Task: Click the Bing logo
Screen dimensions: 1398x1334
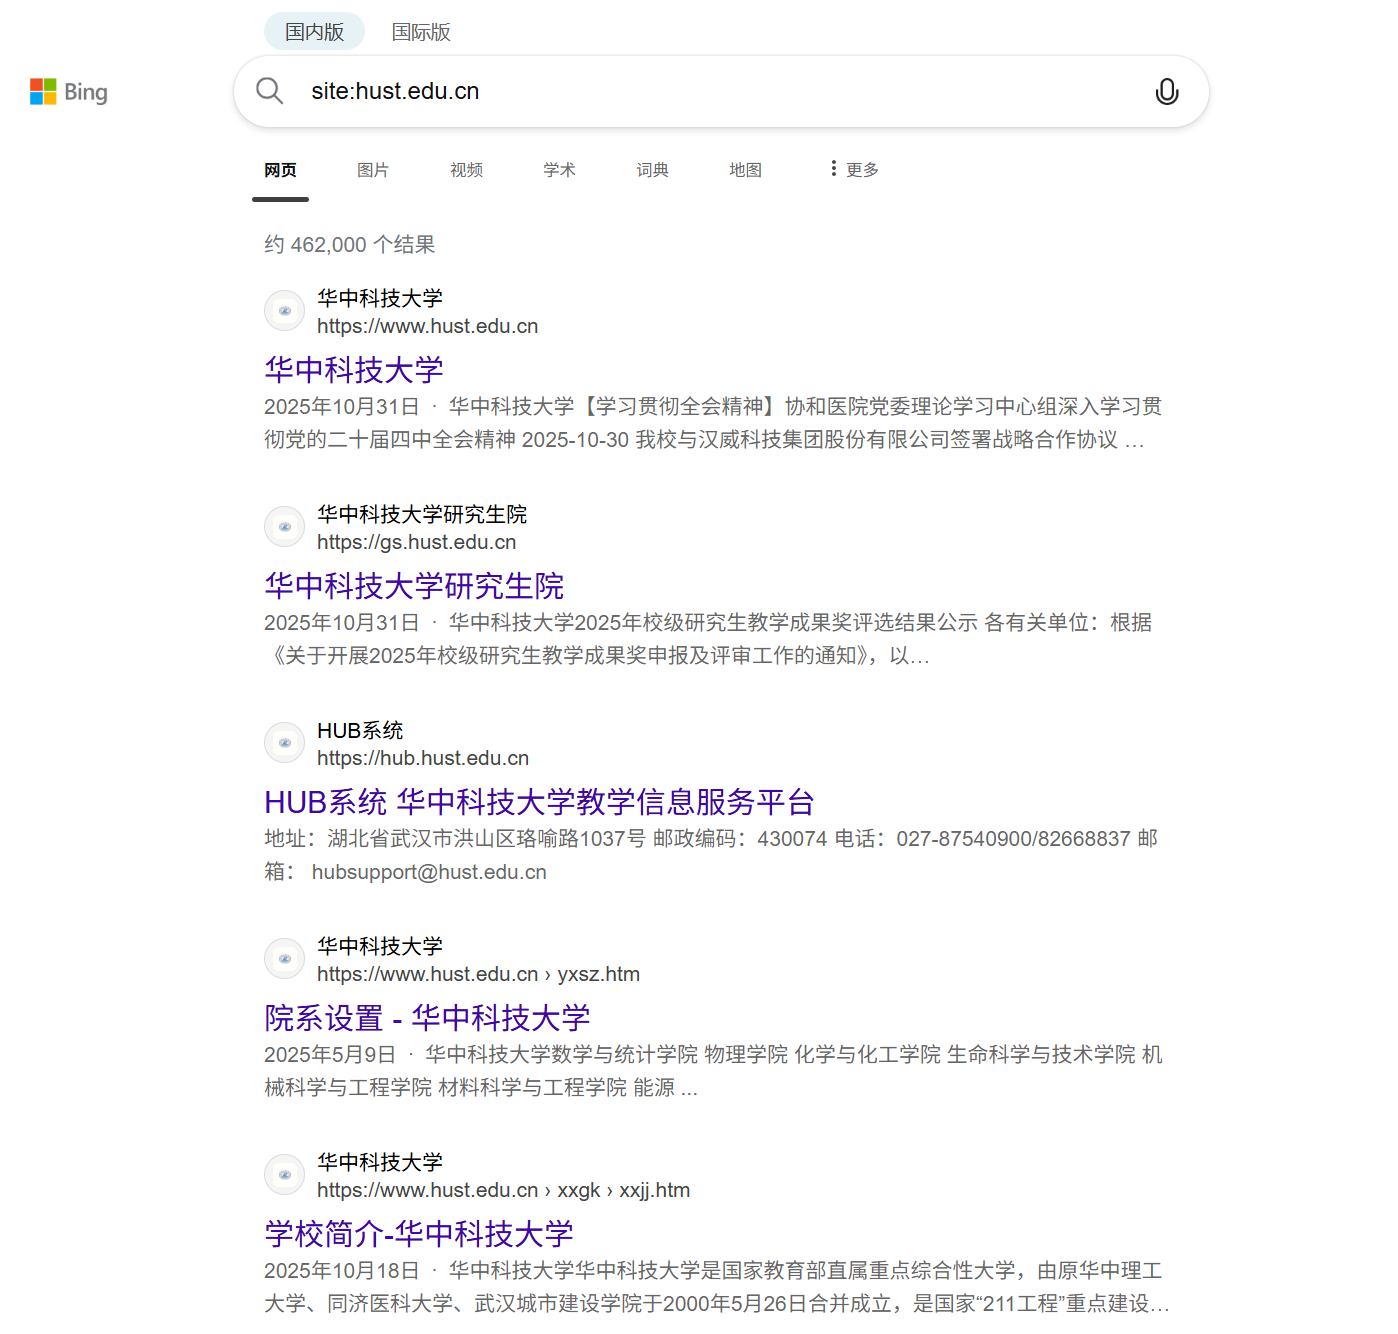Action: pyautogui.click(x=69, y=92)
